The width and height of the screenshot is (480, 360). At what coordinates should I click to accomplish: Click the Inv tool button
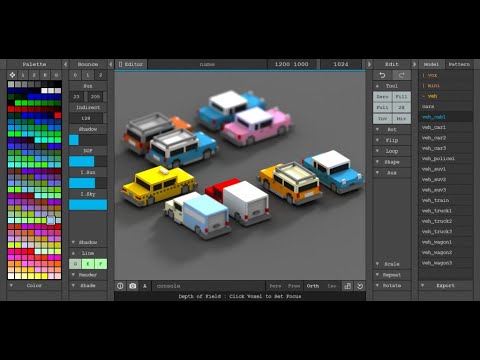[x=382, y=119]
